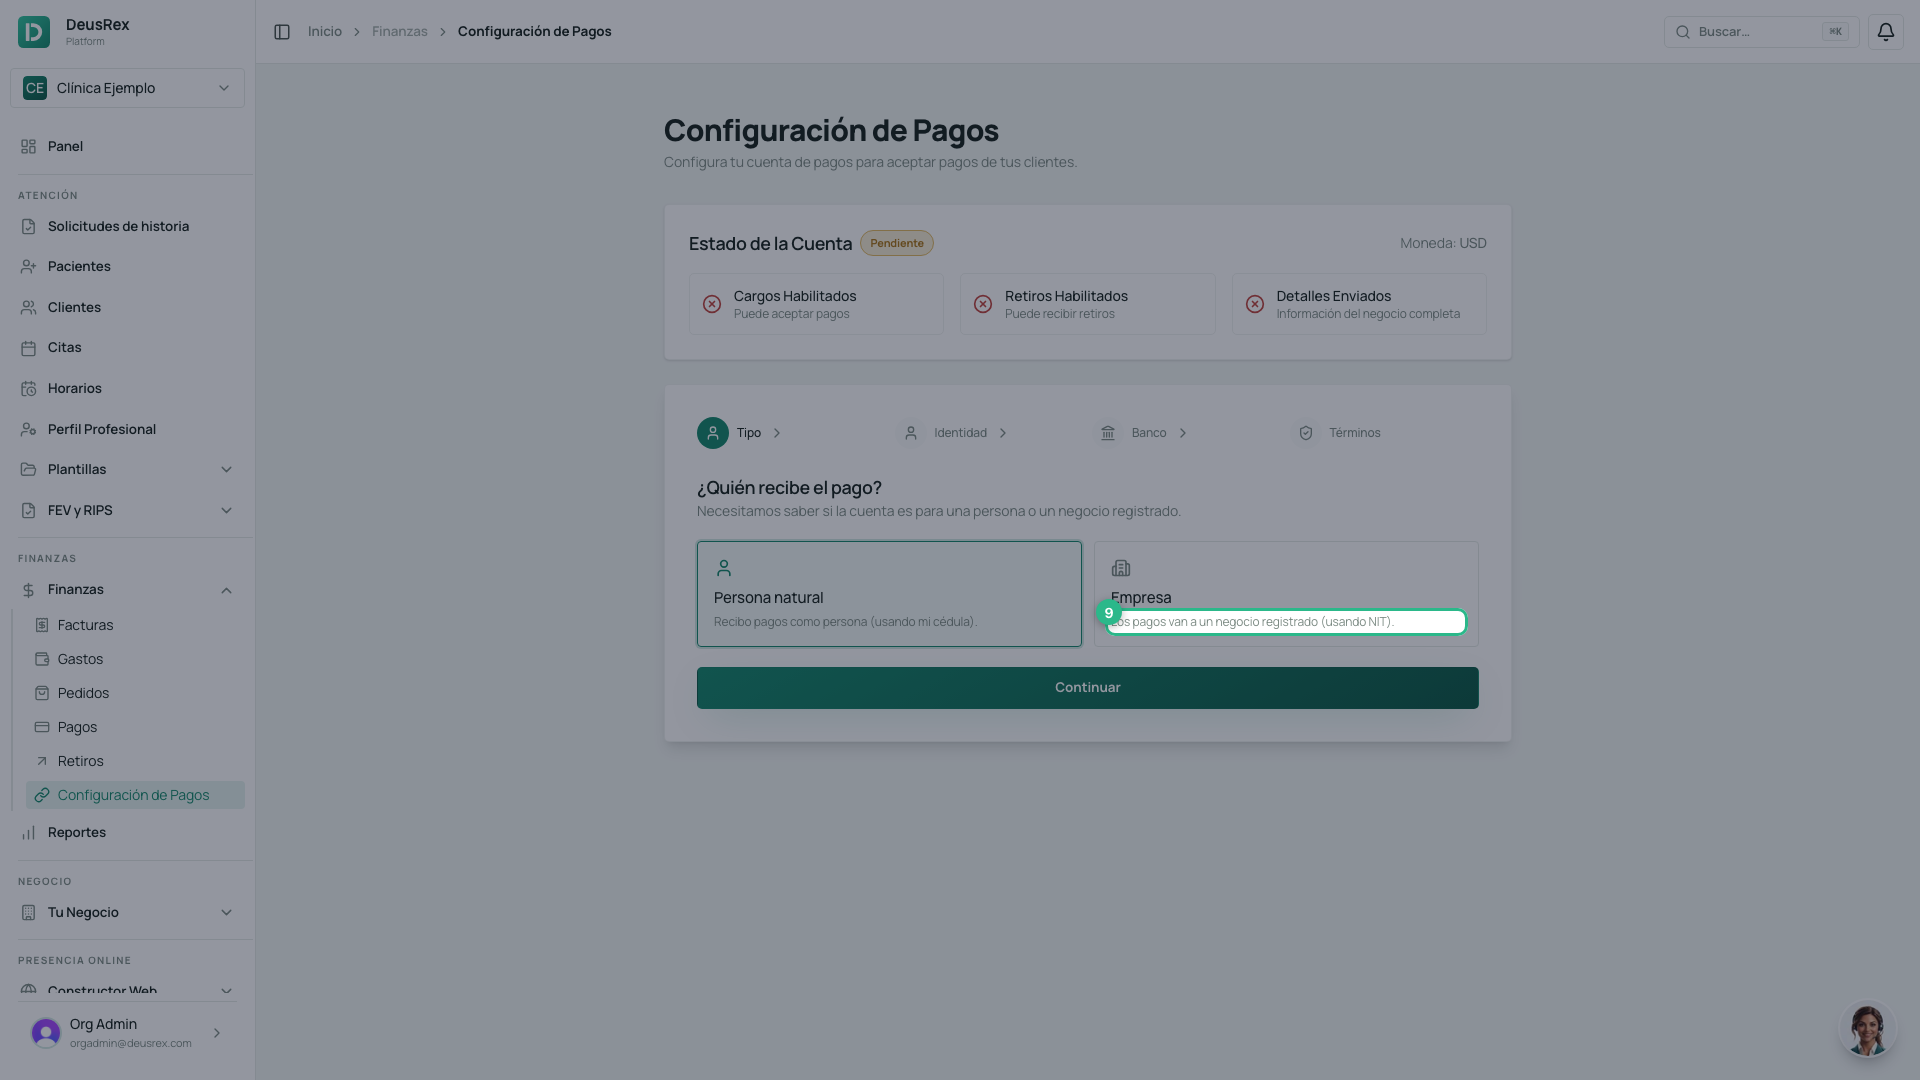Click the Pacientes user-plus icon
1920x1080 pixels.
point(28,267)
